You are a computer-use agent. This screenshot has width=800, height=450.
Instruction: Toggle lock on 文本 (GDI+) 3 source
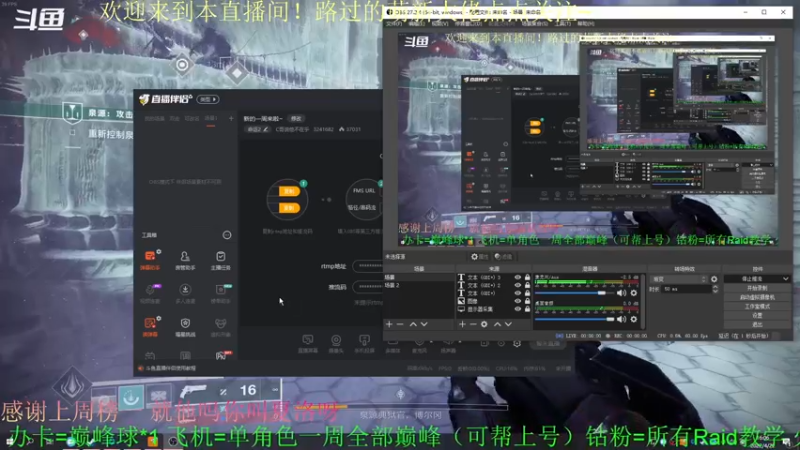click(527, 277)
